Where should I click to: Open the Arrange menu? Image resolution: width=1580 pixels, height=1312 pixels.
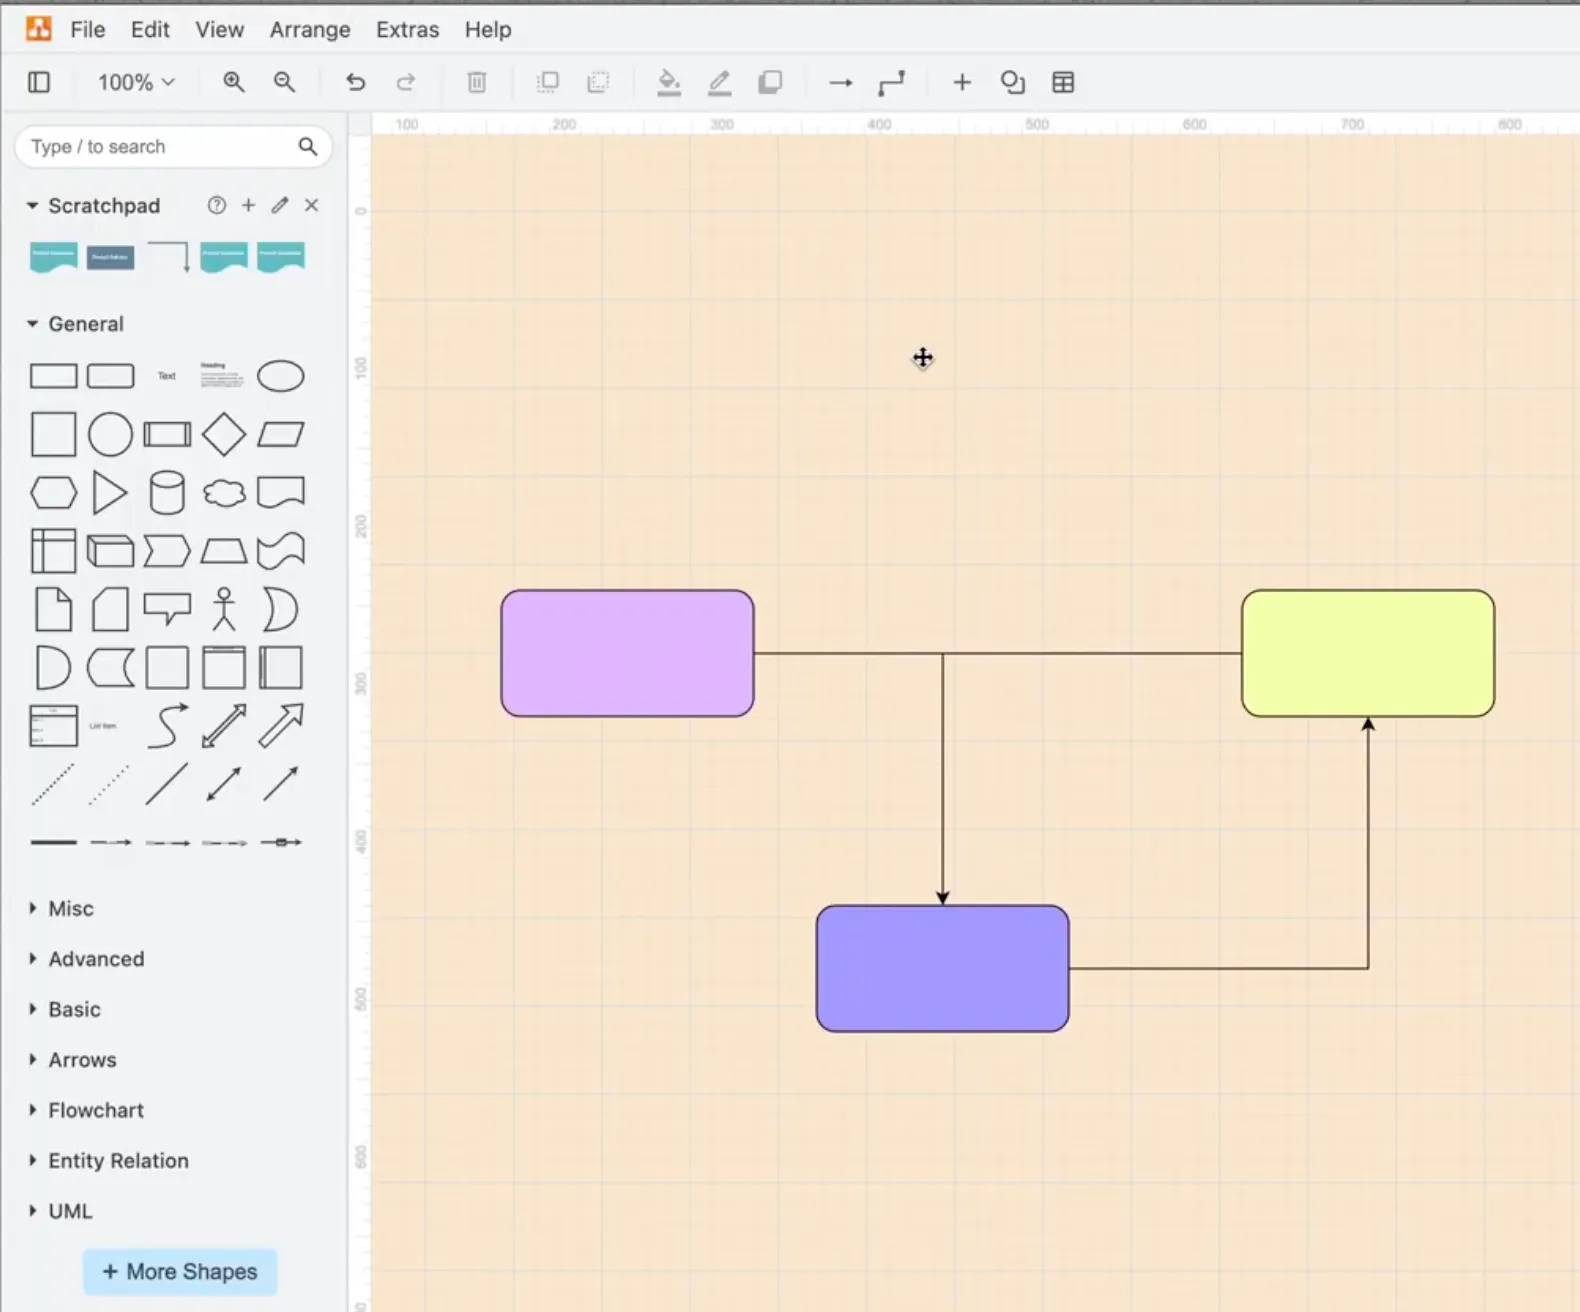(x=310, y=30)
